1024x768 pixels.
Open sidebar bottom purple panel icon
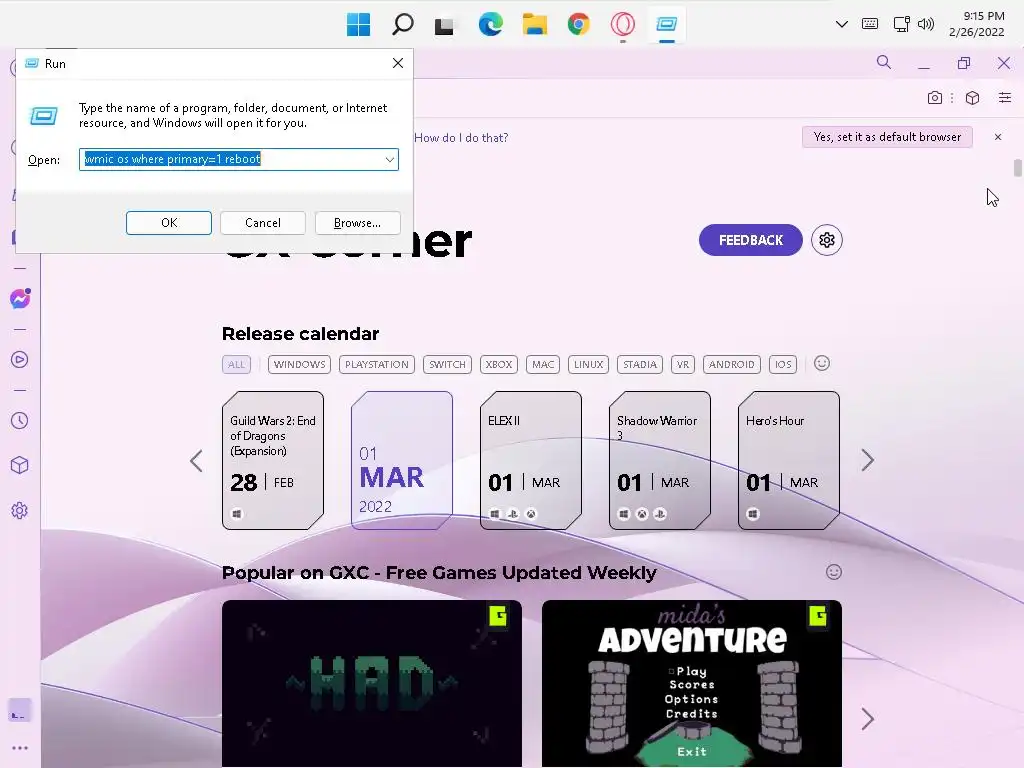[20, 711]
